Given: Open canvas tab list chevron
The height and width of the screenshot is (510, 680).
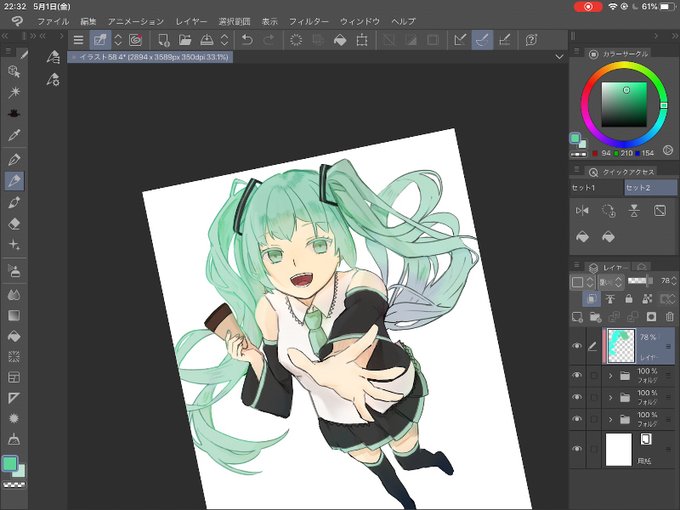Looking at the screenshot, I should point(559,57).
